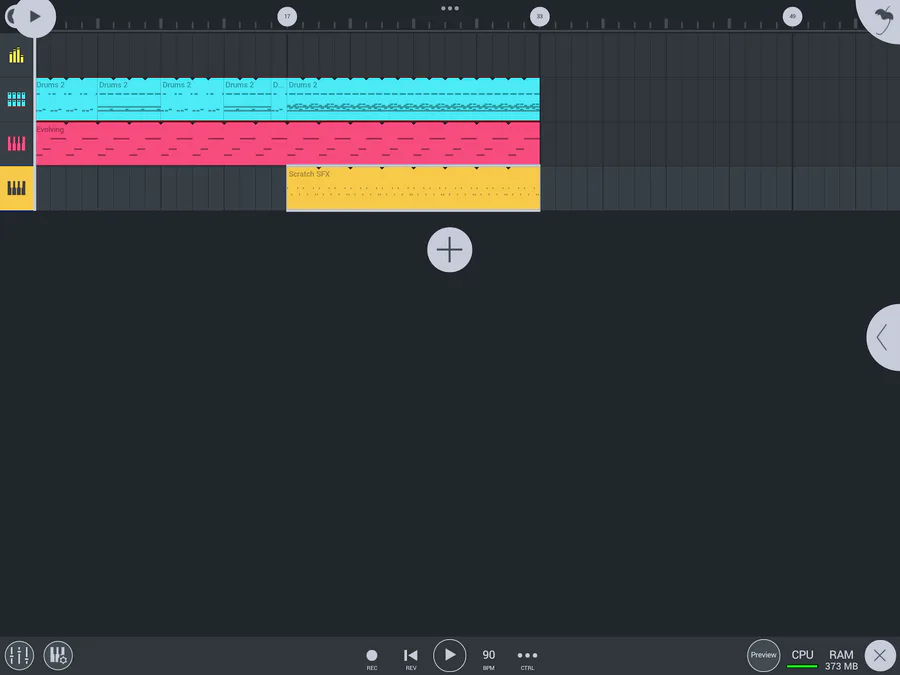Close the view with the X button

tap(879, 655)
